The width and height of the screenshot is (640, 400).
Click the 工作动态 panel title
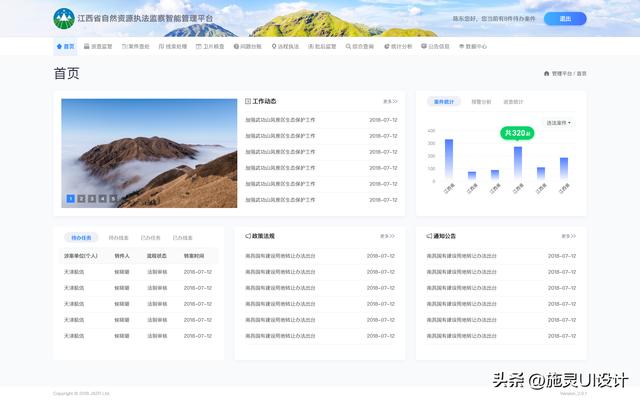click(x=264, y=101)
